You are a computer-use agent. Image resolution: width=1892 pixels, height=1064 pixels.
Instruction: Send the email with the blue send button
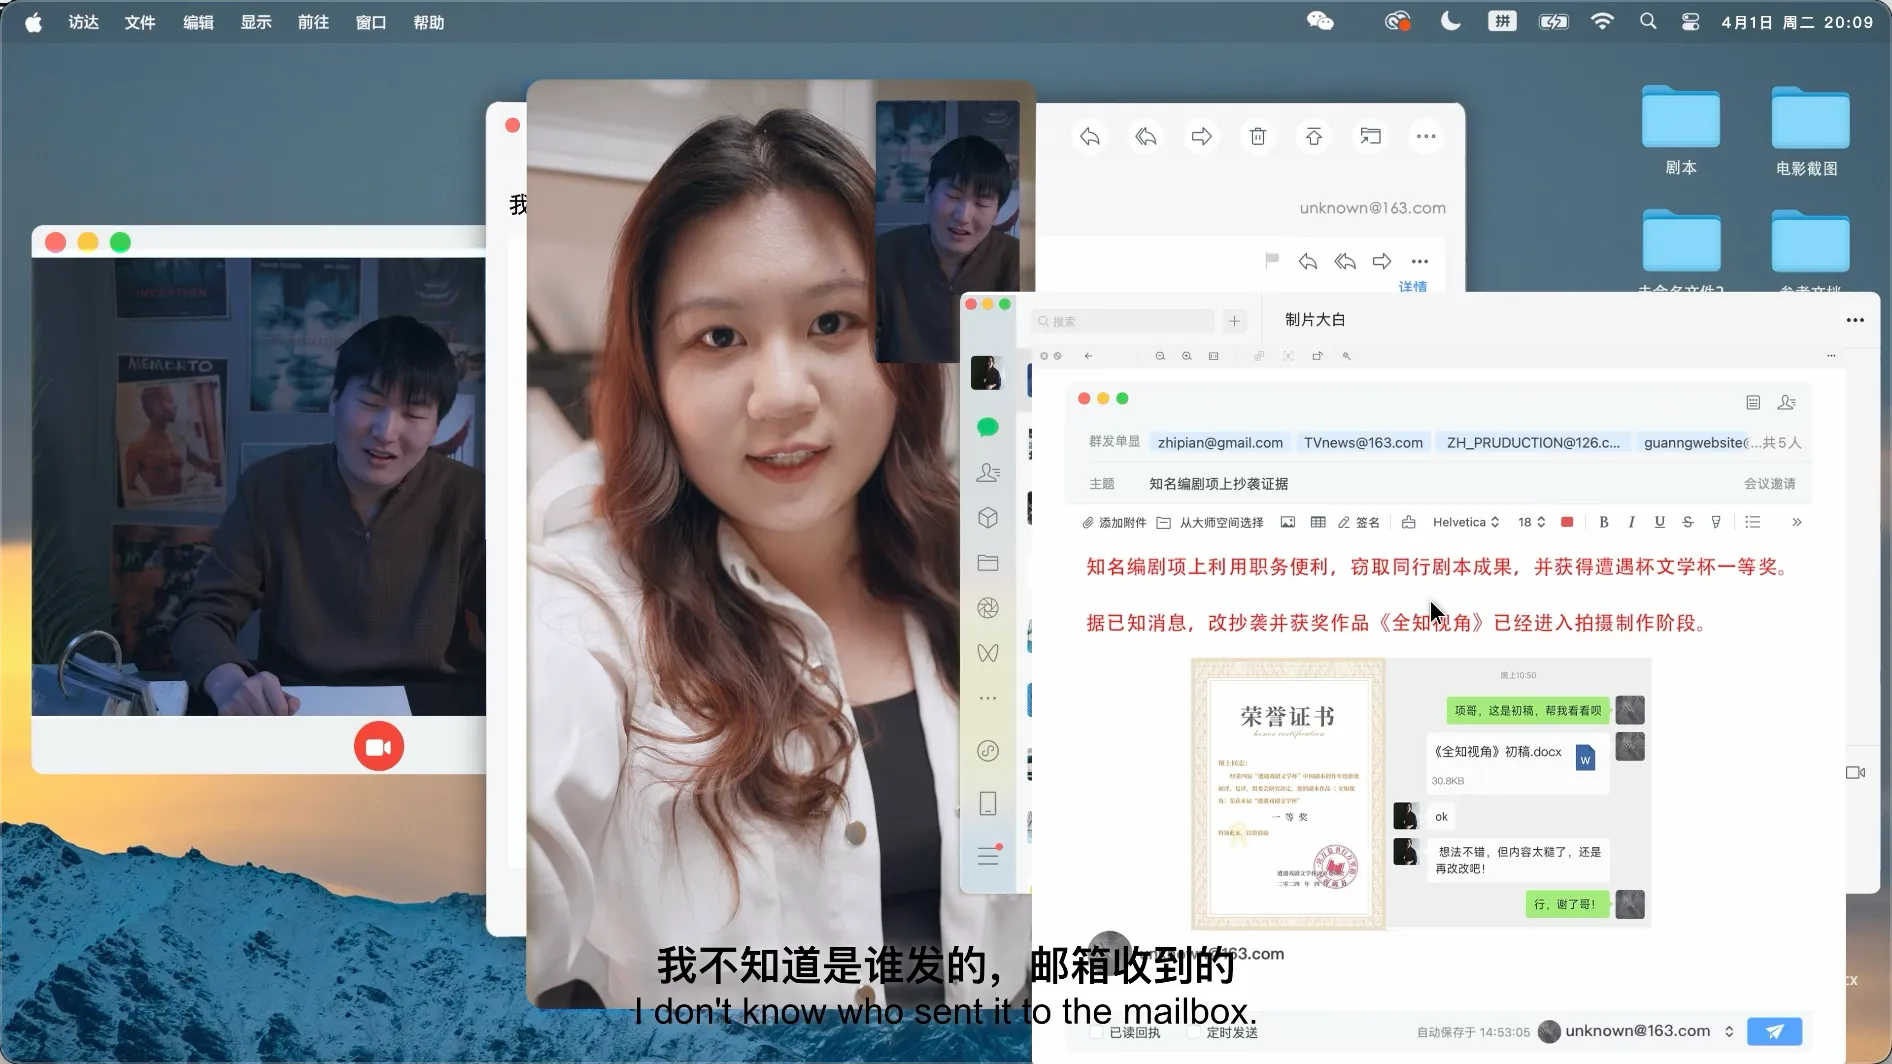pyautogui.click(x=1774, y=1031)
